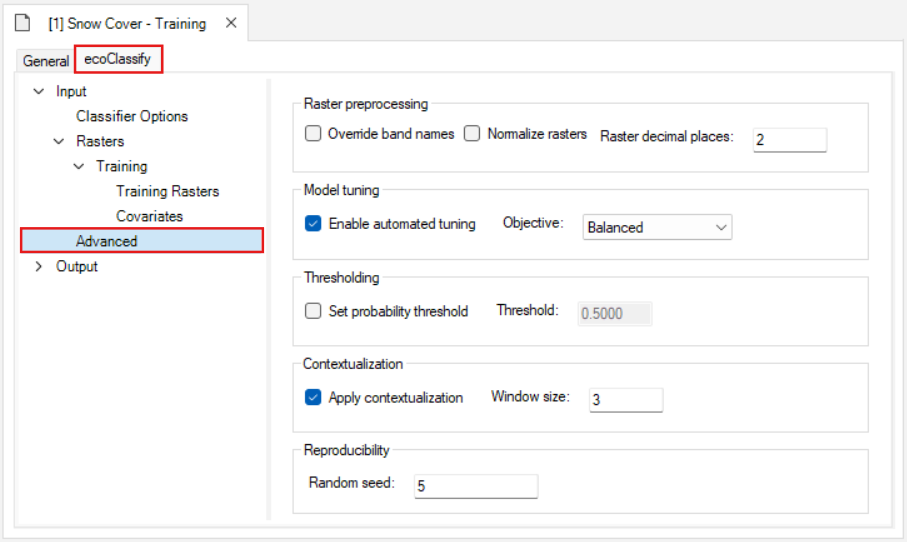Enable Override band names checkbox
Screen dimensions: 907x542
click(x=313, y=134)
